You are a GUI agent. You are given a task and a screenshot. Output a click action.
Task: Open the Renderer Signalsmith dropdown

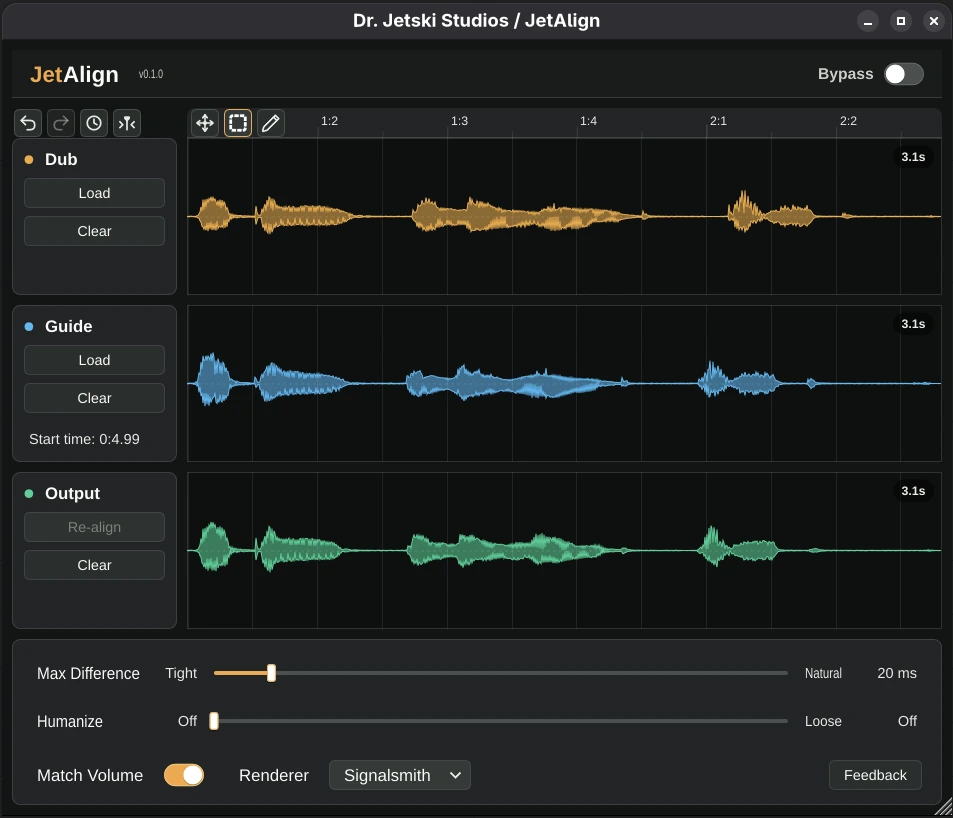[399, 775]
